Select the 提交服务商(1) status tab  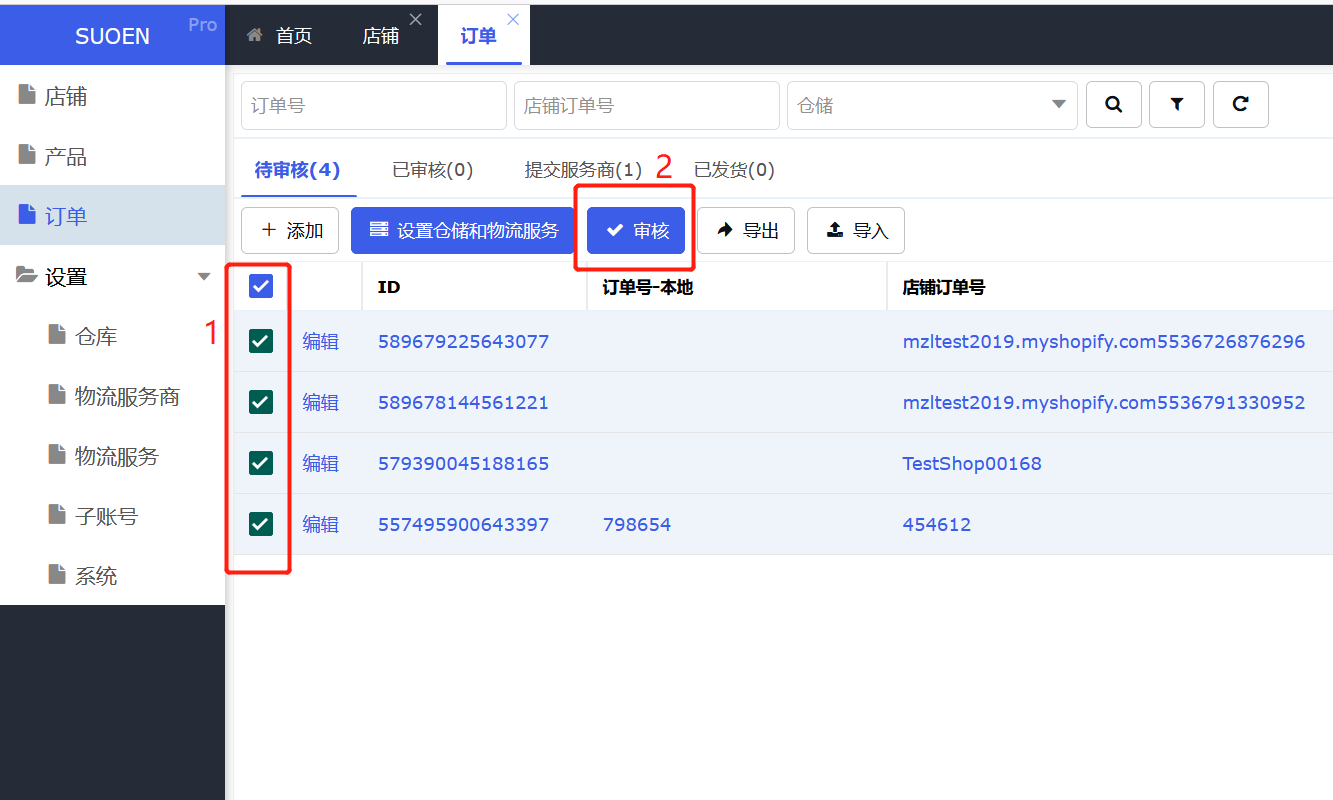pos(584,170)
